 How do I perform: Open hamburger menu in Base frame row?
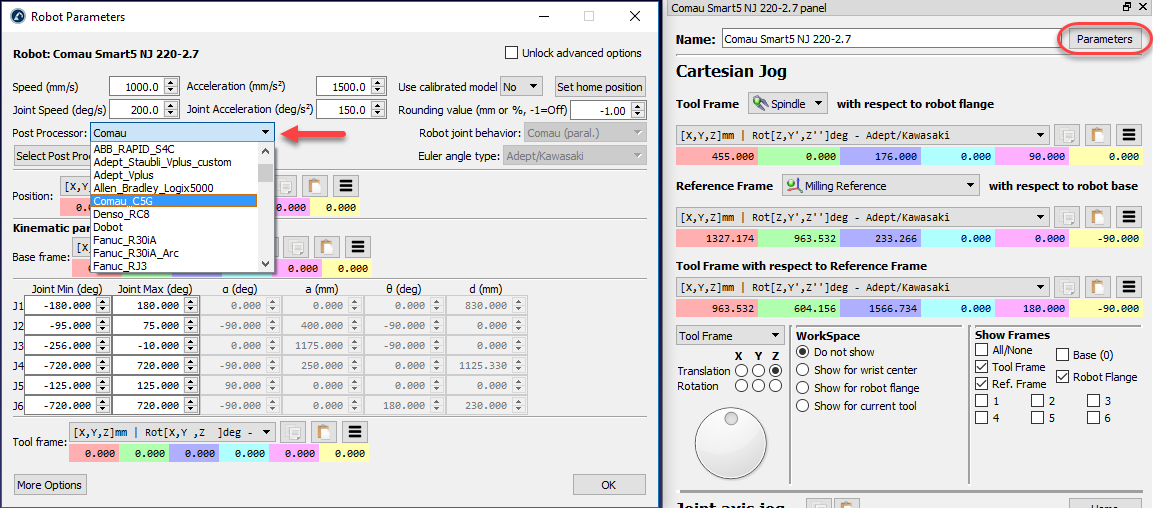pyautogui.click(x=357, y=247)
